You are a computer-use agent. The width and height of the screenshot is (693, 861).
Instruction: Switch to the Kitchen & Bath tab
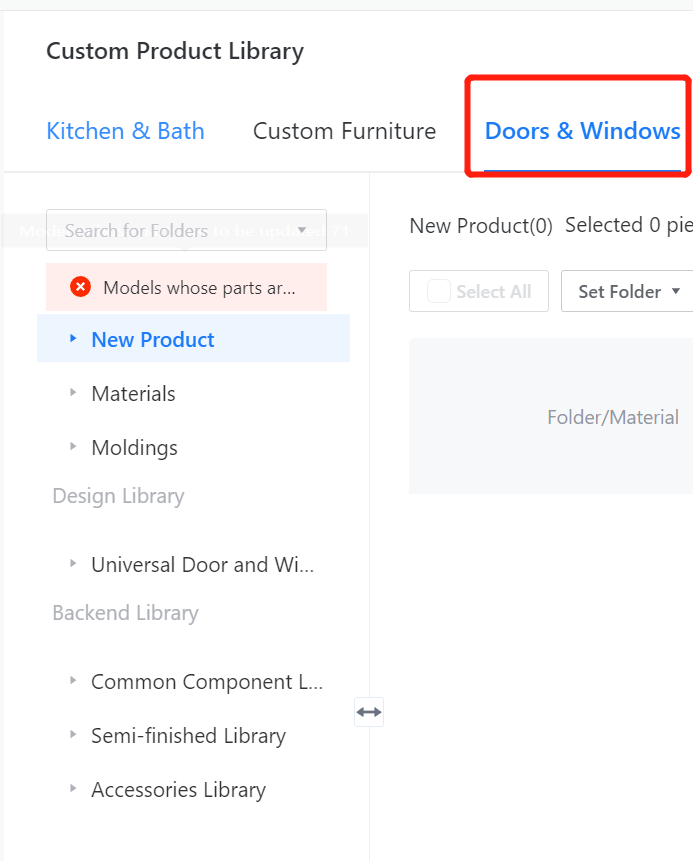125,131
